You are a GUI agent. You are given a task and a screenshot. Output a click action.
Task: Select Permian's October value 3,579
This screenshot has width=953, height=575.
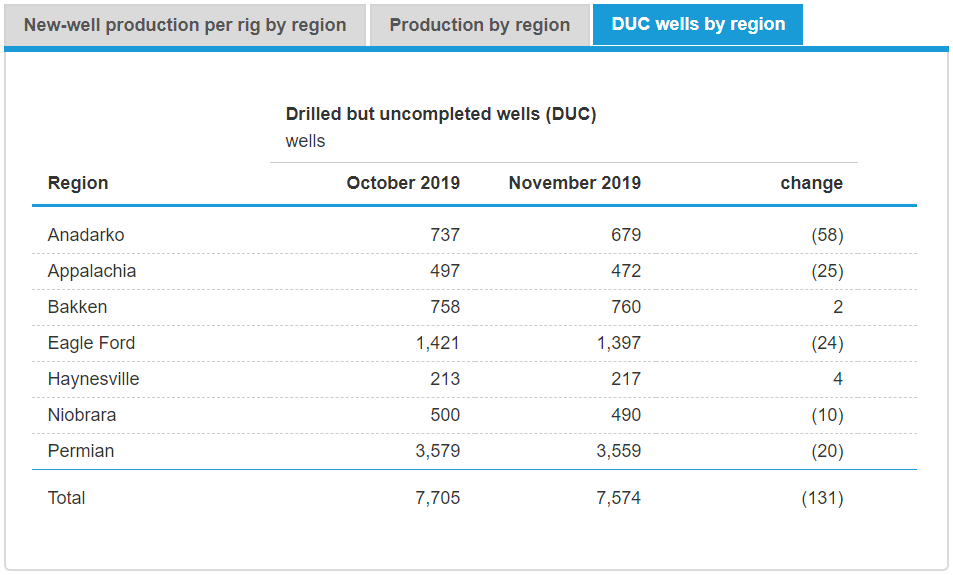point(437,451)
